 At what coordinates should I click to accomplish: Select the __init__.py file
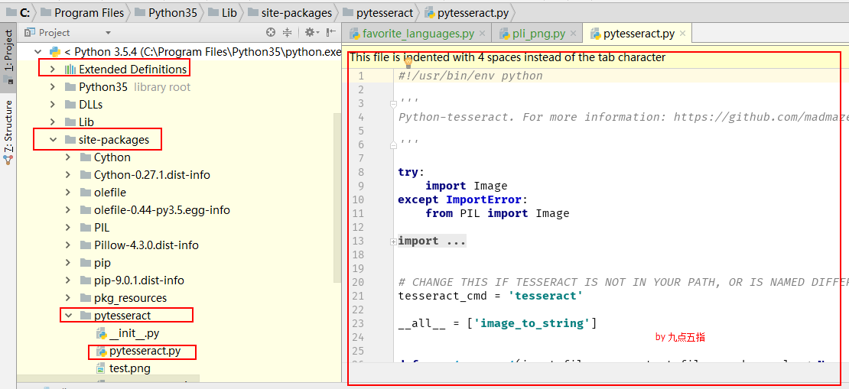(127, 333)
